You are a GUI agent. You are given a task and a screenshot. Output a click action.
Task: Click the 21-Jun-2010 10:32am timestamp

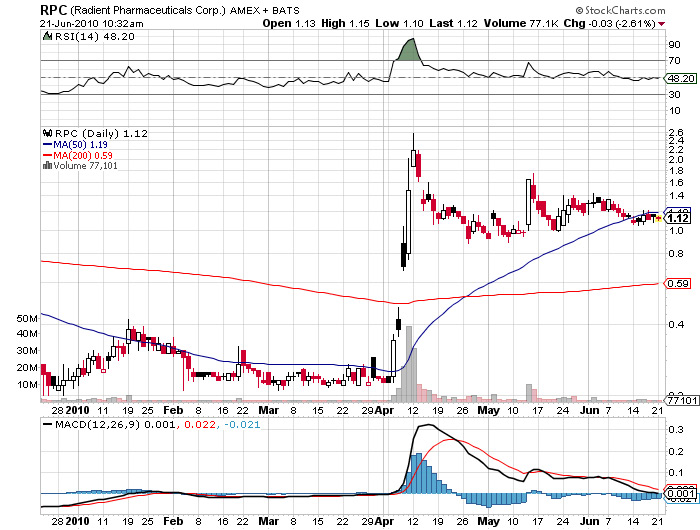[92, 24]
